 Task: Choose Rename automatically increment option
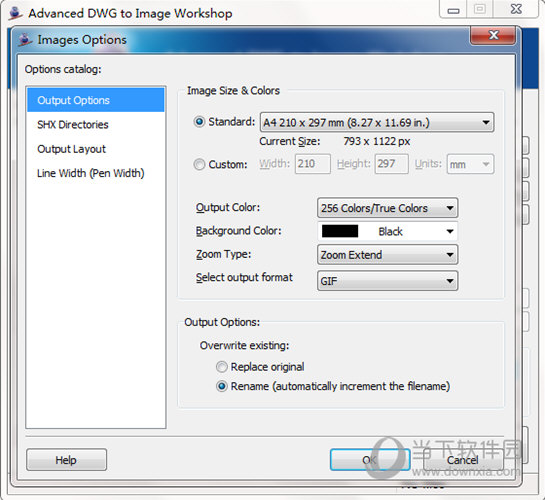tap(222, 386)
